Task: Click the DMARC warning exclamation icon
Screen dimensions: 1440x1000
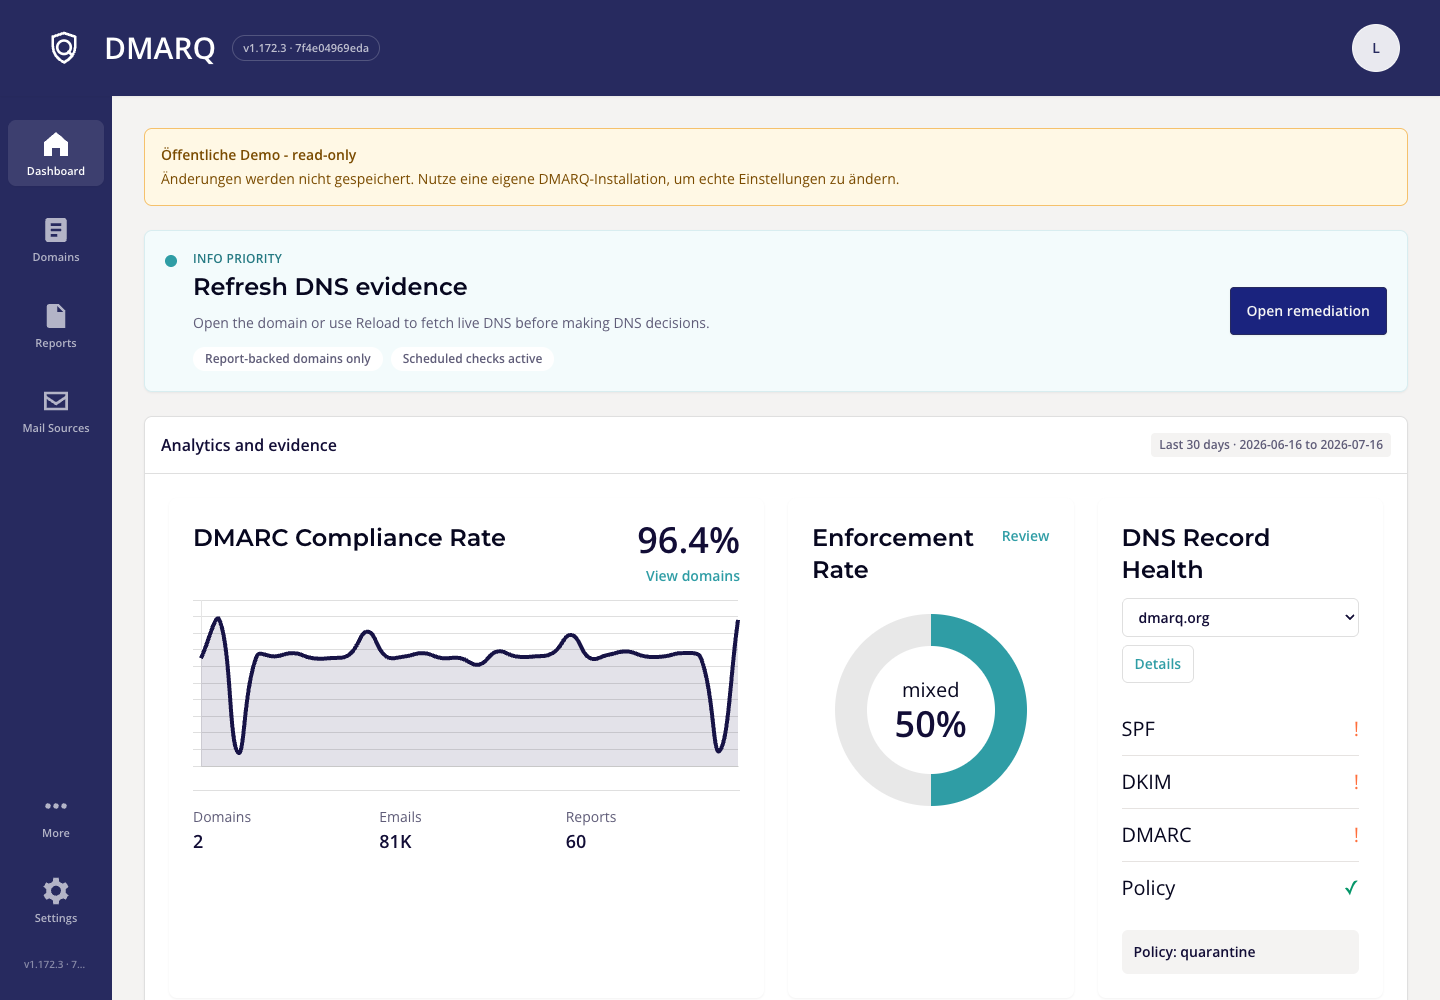Action: 1356,835
